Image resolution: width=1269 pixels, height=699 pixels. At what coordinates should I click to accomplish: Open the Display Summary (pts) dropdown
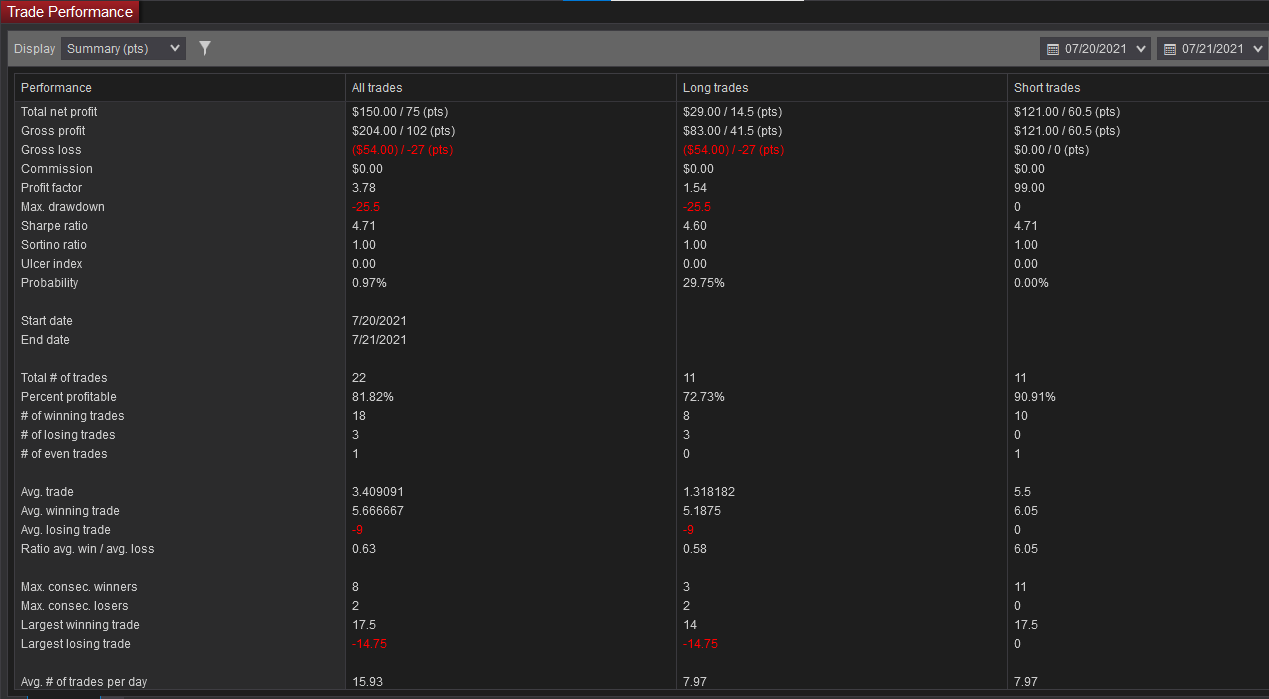coord(123,48)
